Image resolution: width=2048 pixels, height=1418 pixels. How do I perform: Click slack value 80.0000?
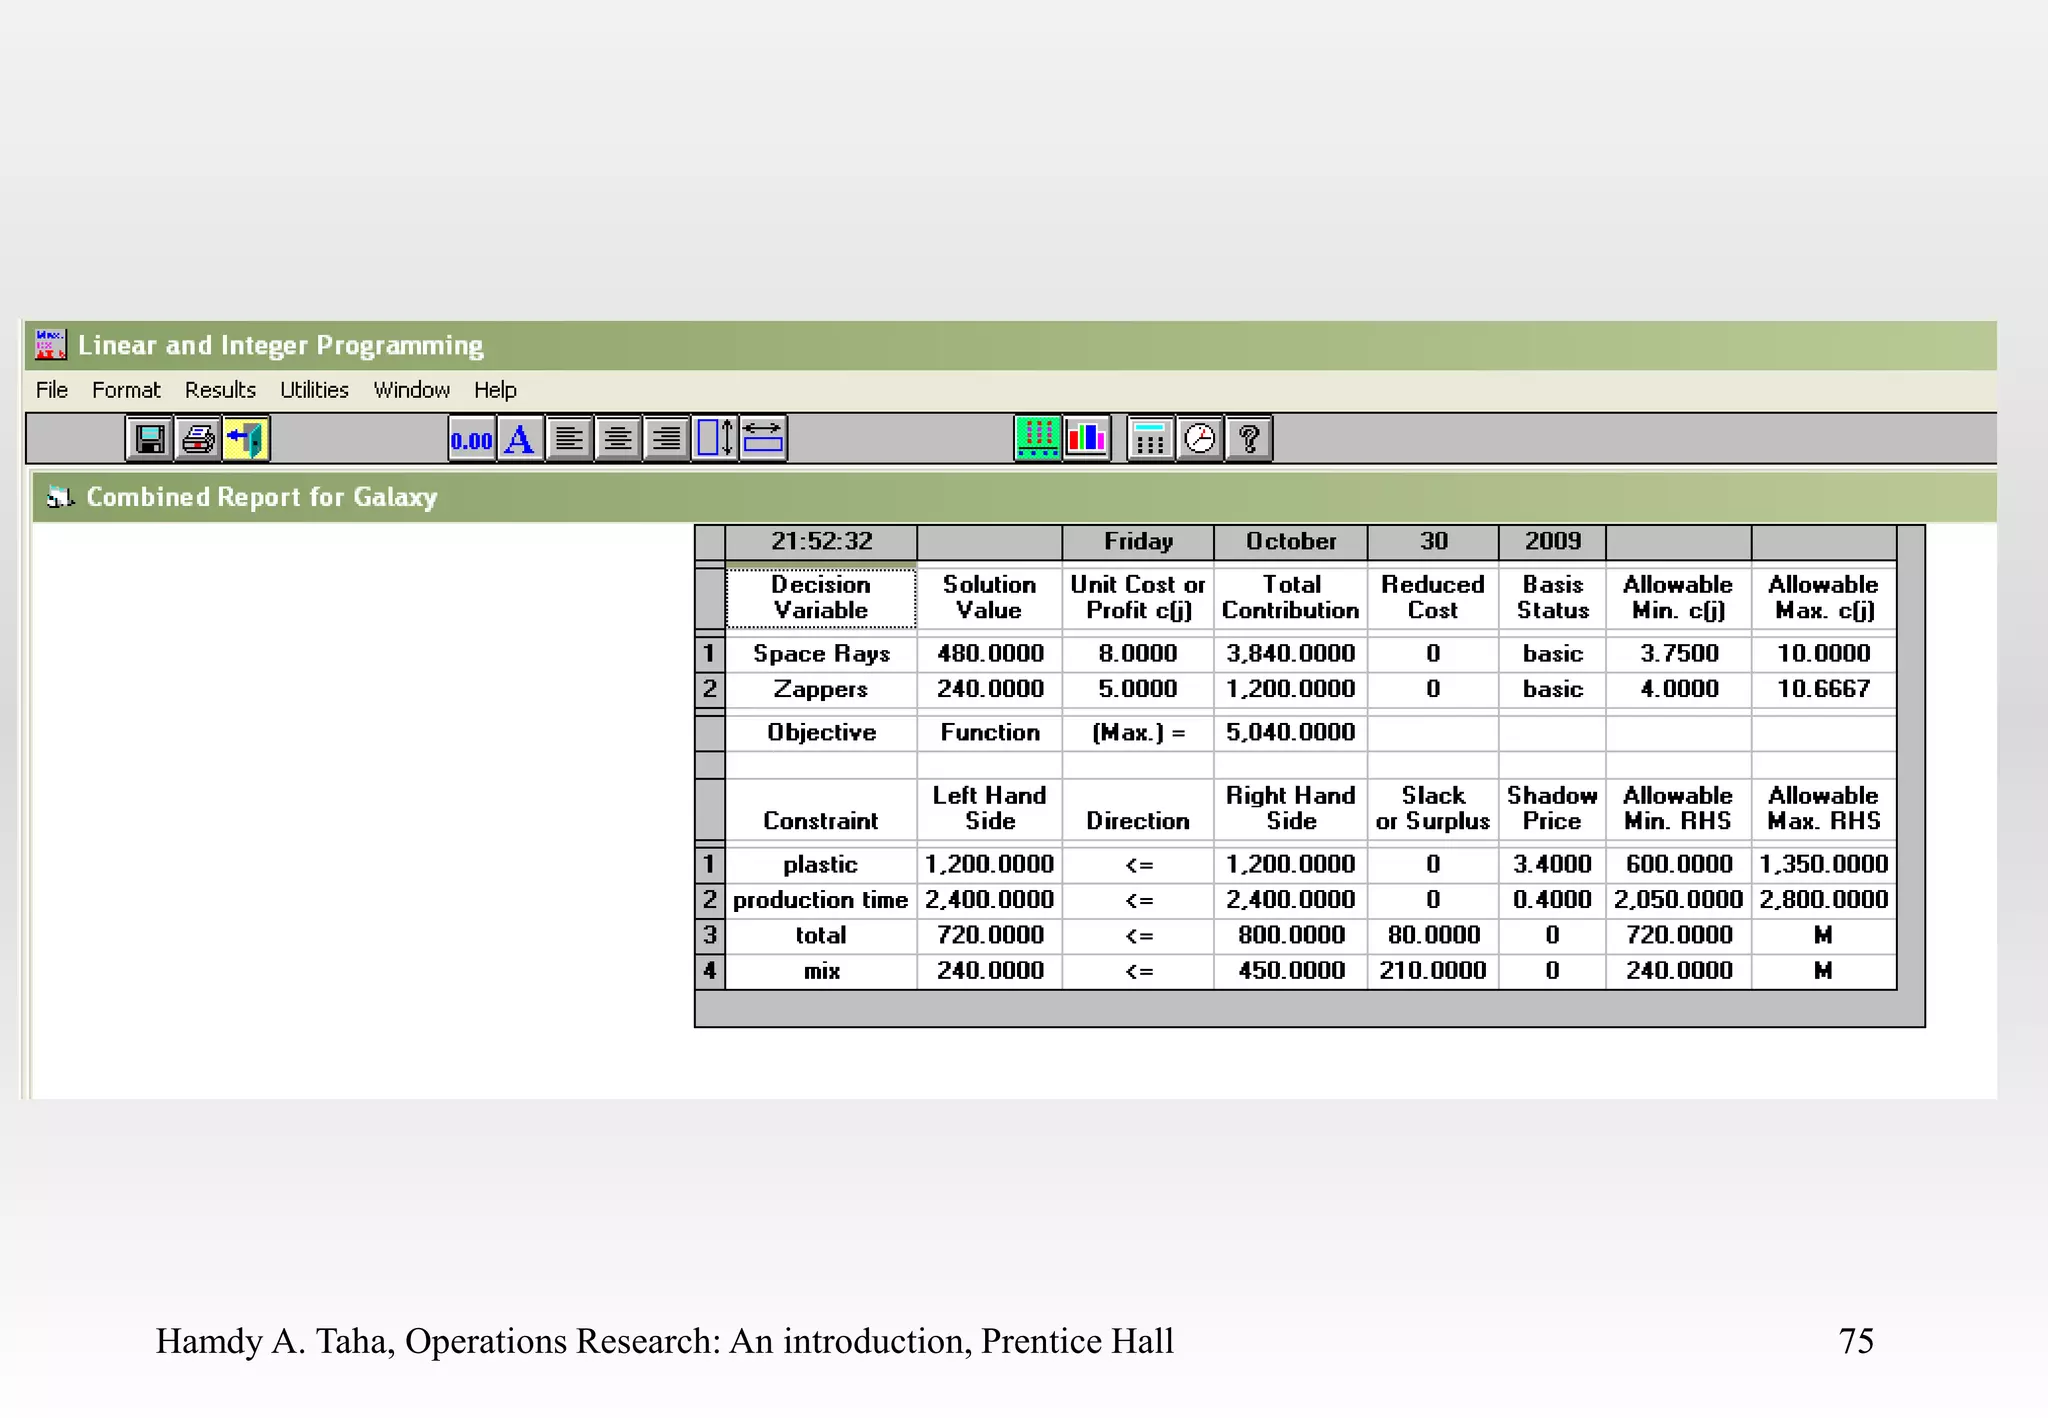[1433, 936]
